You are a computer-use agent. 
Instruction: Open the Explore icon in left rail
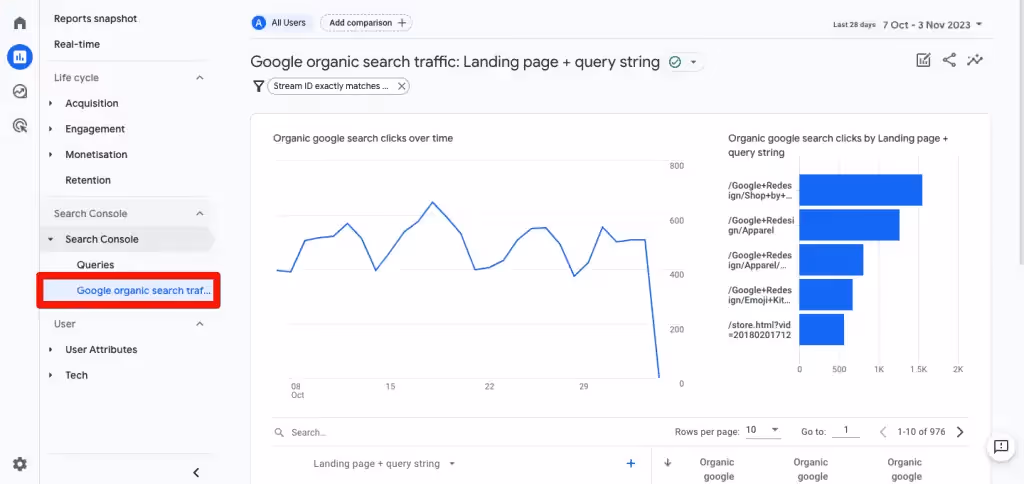[x=20, y=91]
